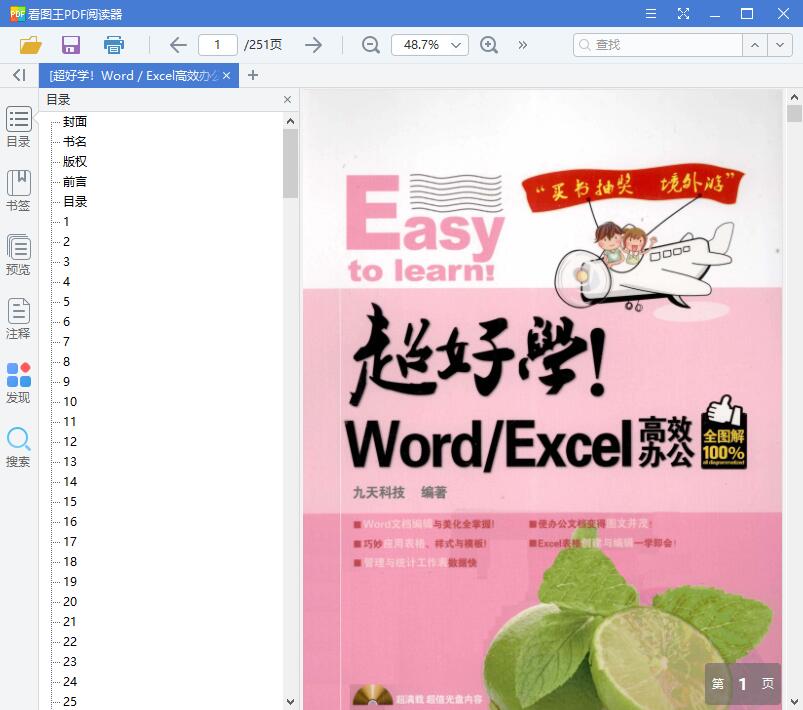Open the 48.7% zoom level dropdown
The width and height of the screenshot is (803, 710).
point(430,45)
